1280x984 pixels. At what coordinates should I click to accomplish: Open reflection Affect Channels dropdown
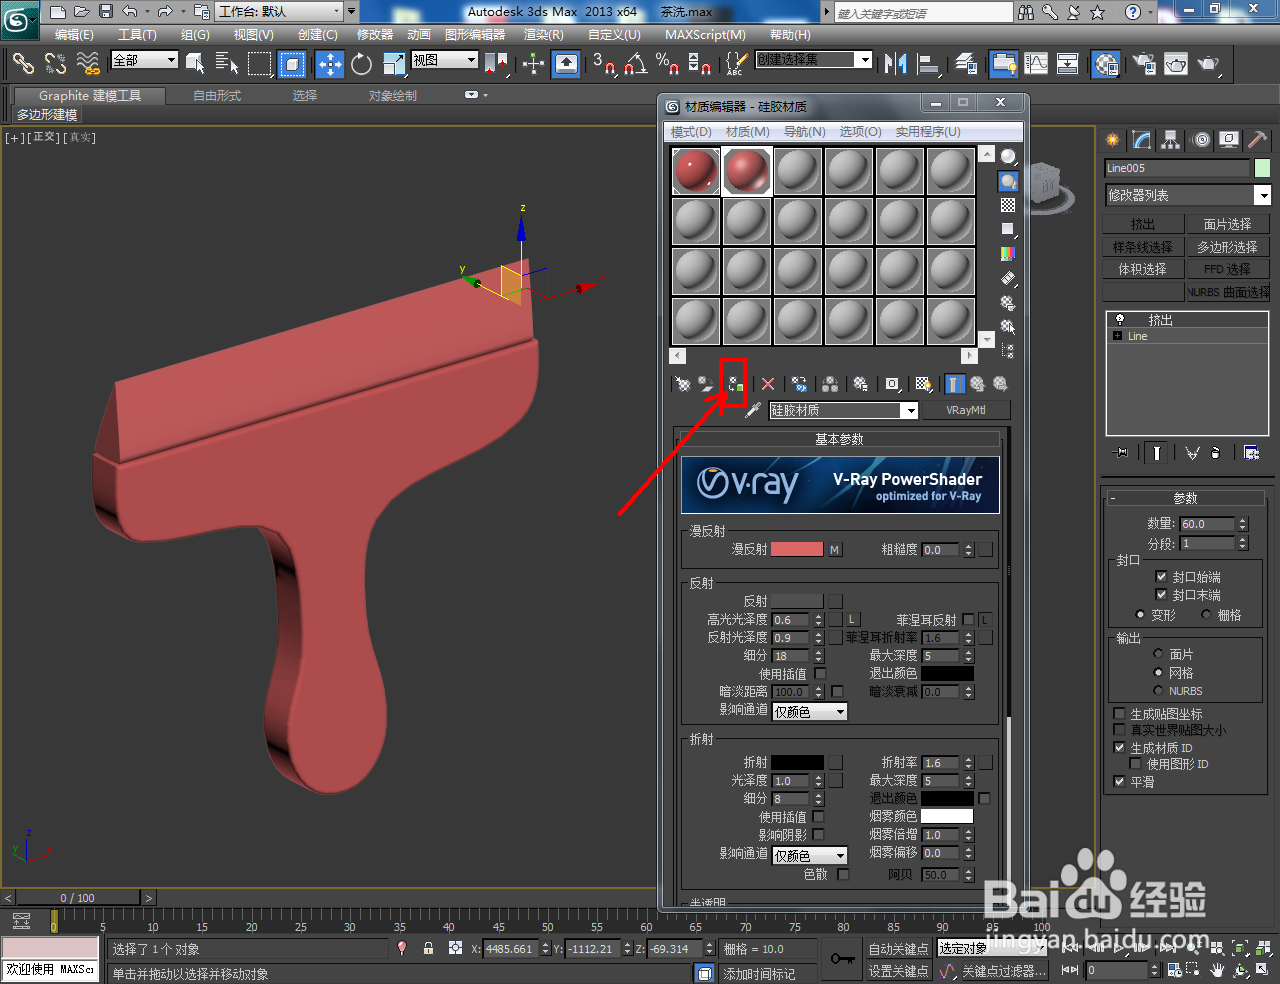click(x=810, y=712)
